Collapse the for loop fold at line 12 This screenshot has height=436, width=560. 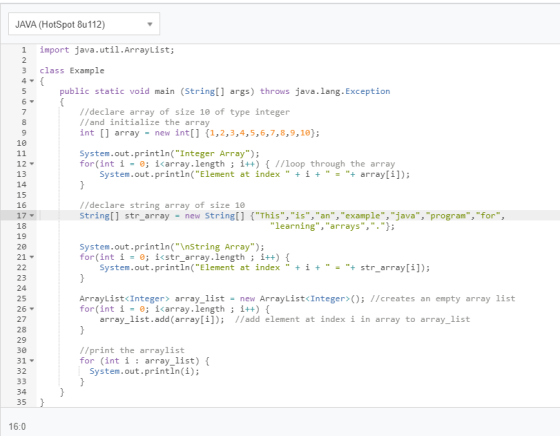point(32,164)
